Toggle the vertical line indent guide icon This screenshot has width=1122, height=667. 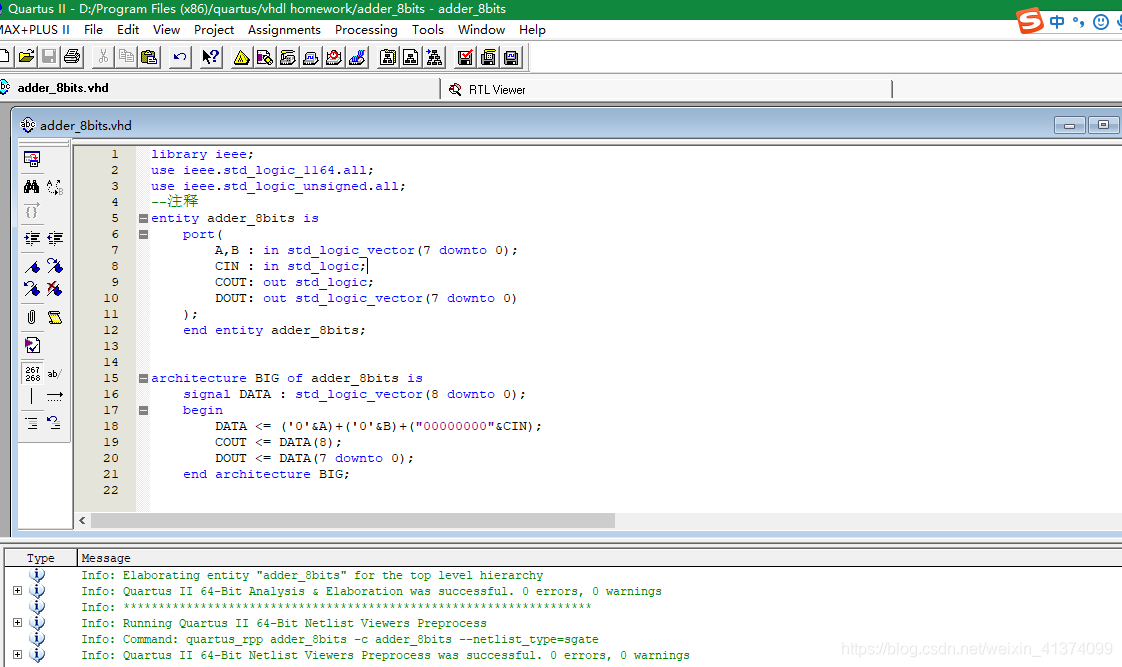(31, 396)
